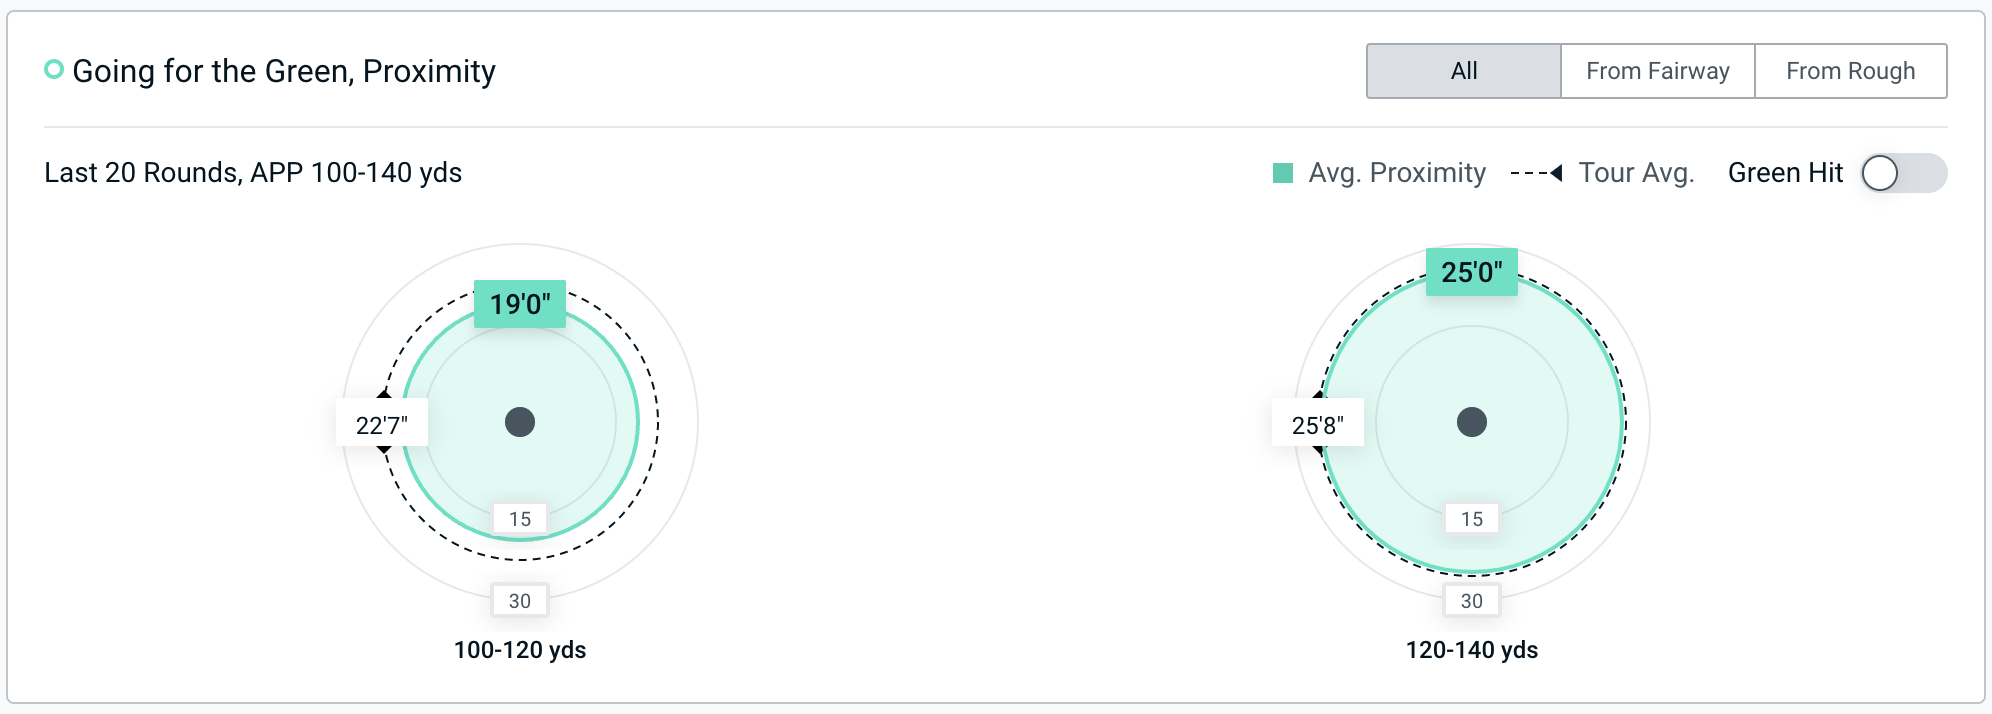
Task: Click the 15 ring label in right chart
Action: click(x=1471, y=519)
